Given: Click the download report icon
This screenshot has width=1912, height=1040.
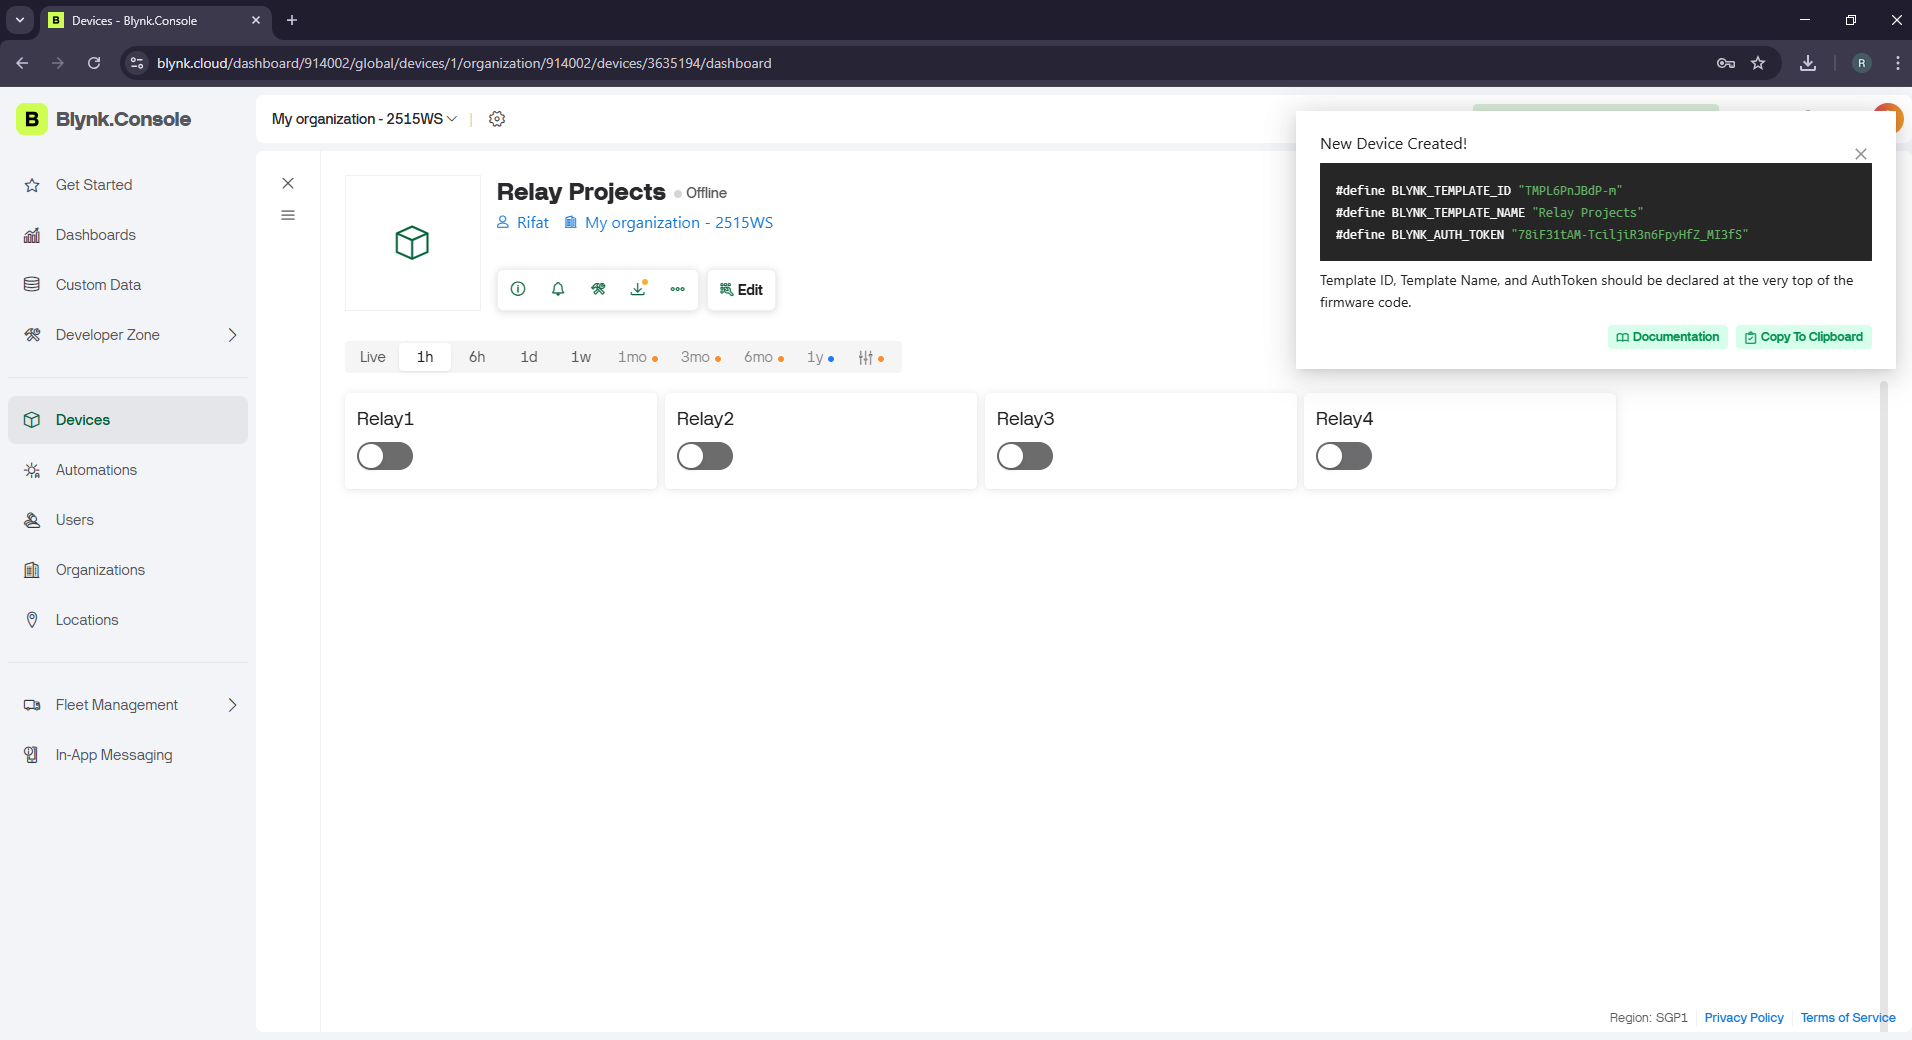Looking at the screenshot, I should tap(638, 289).
